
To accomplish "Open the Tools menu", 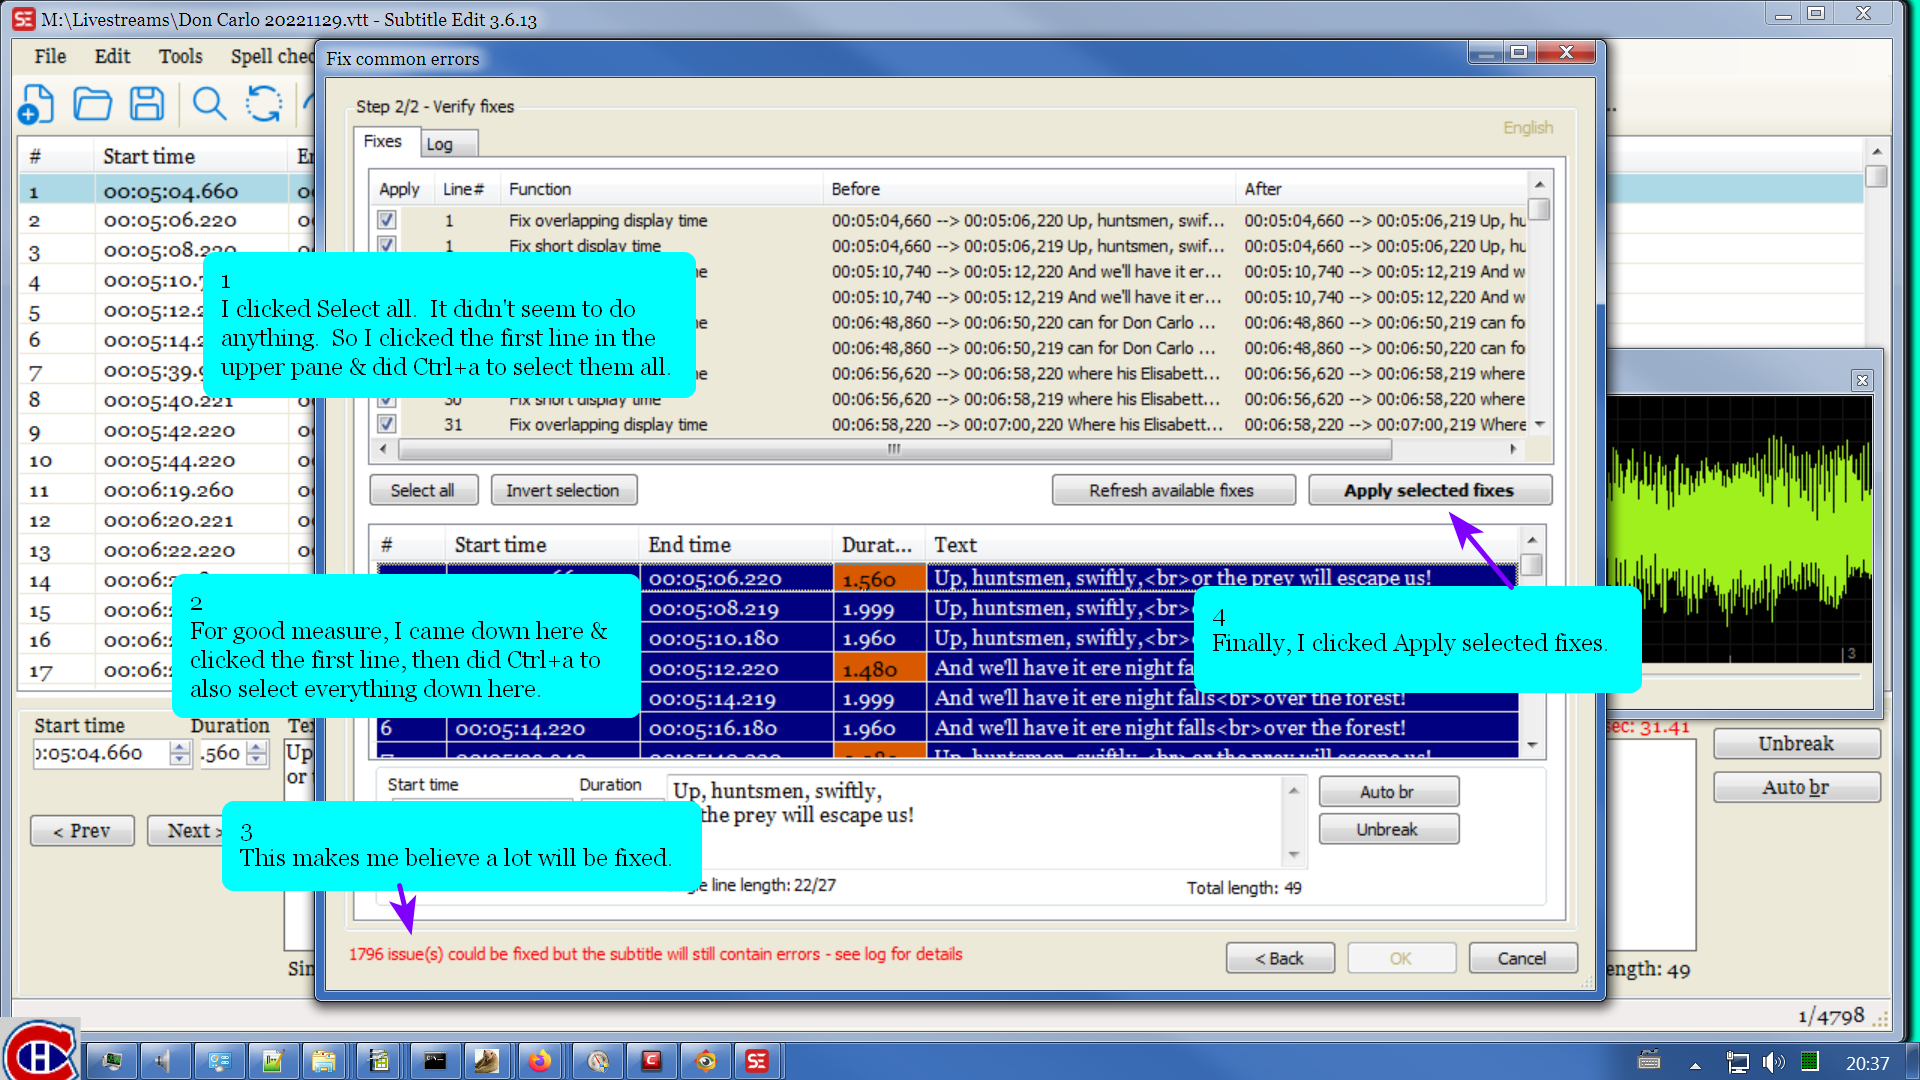I will pos(181,57).
